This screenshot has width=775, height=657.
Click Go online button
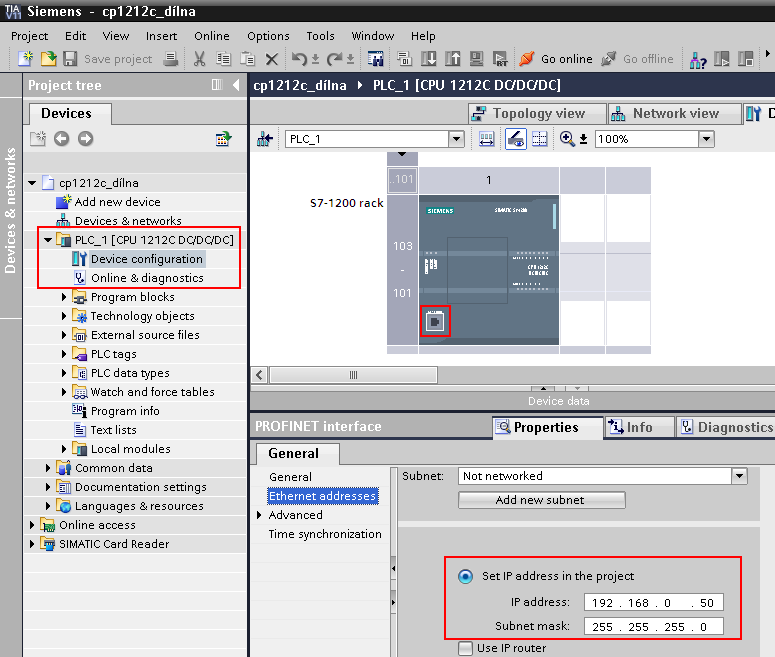tap(556, 59)
